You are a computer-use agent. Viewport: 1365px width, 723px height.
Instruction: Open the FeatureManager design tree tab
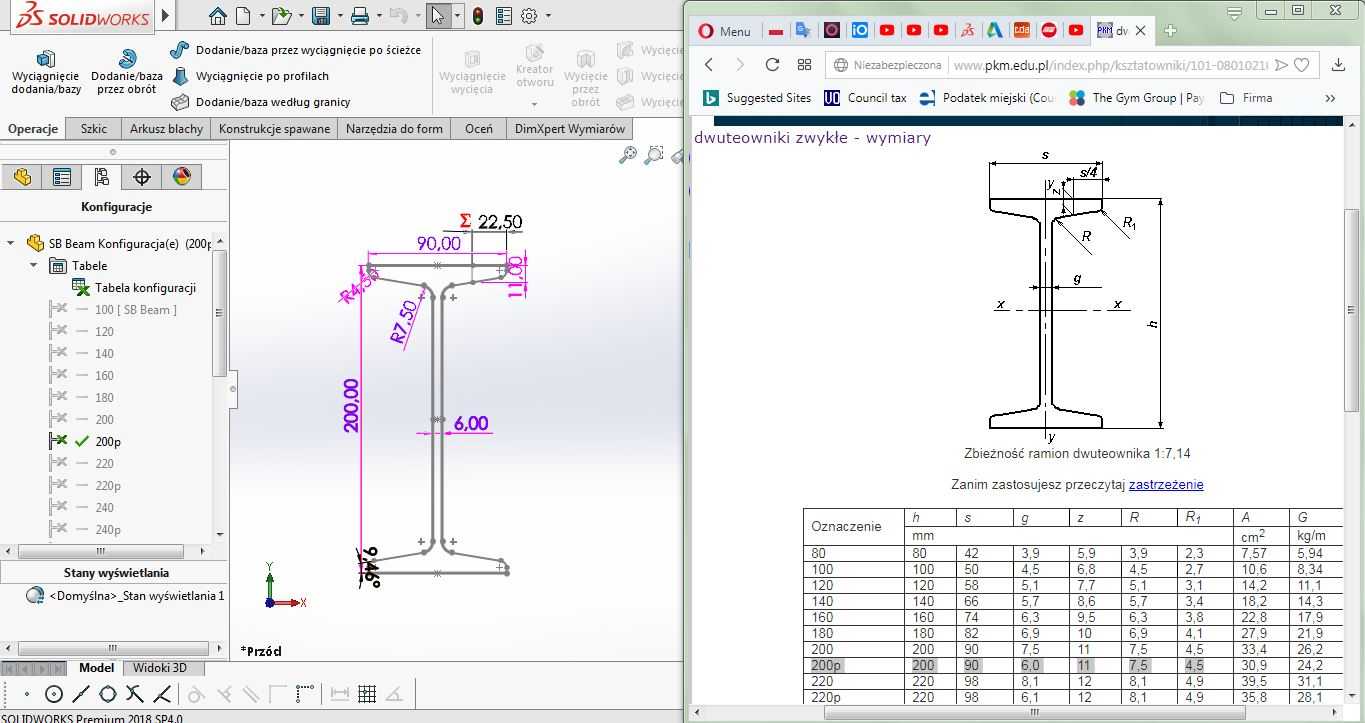coord(22,177)
